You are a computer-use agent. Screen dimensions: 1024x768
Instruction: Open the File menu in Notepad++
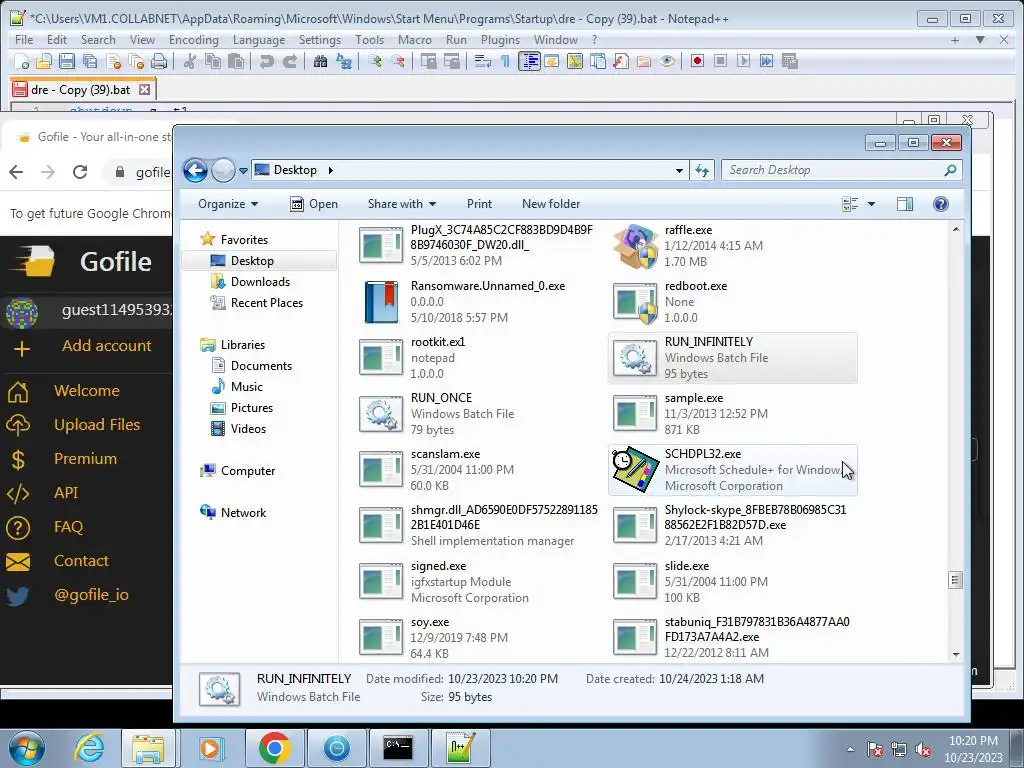(24, 40)
